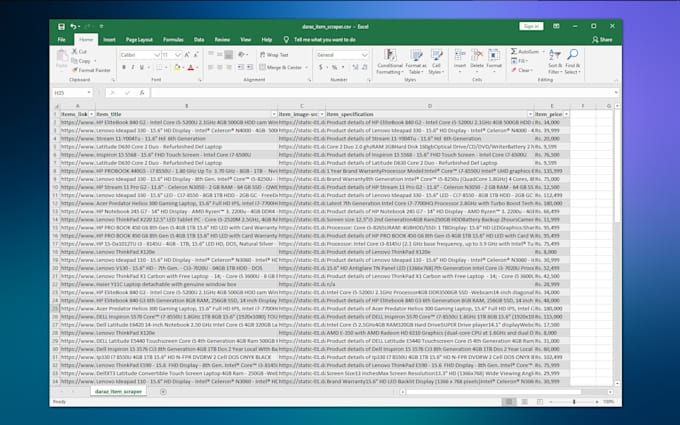Open the Item_specification column filter dropdown
680x425 pixels.
coord(530,114)
